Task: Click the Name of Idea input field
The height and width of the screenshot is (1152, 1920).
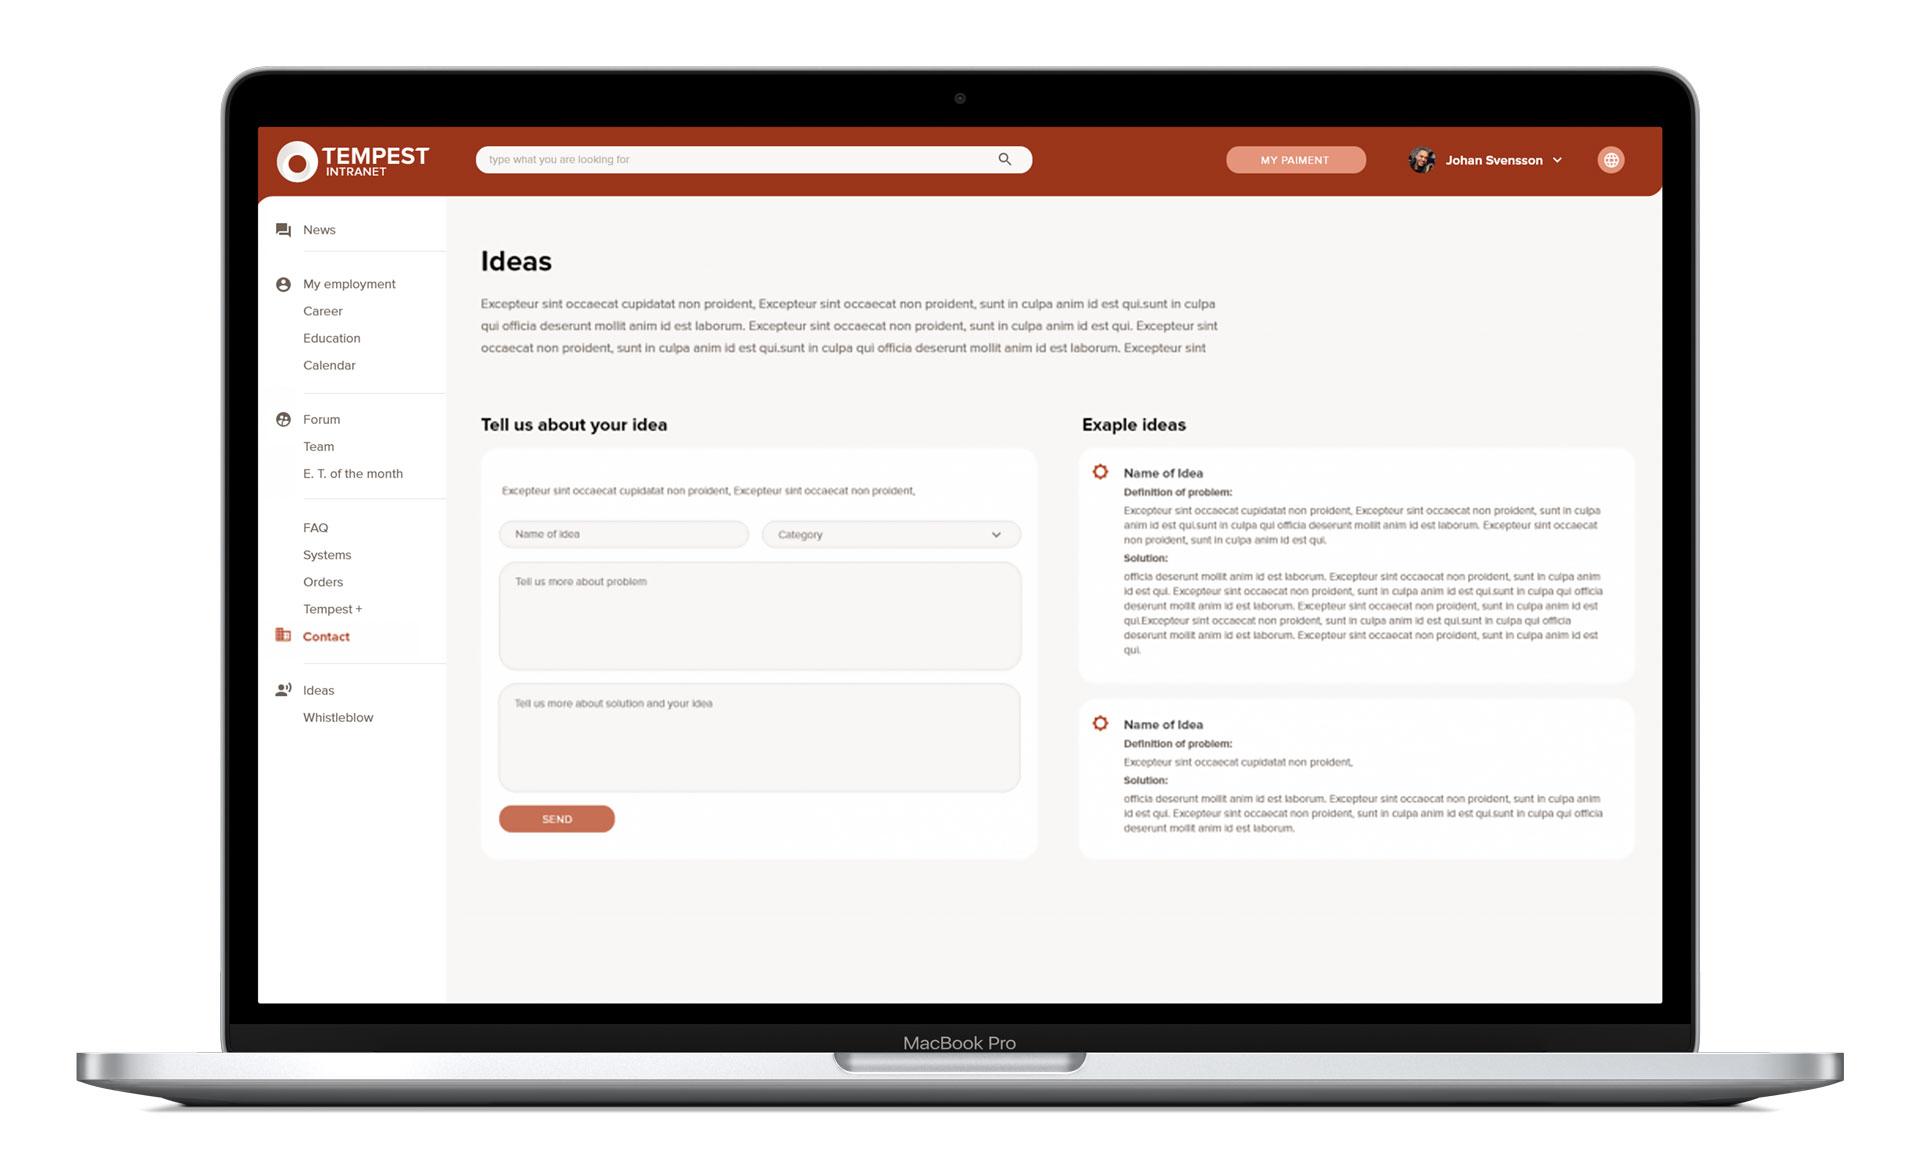Action: [x=624, y=533]
